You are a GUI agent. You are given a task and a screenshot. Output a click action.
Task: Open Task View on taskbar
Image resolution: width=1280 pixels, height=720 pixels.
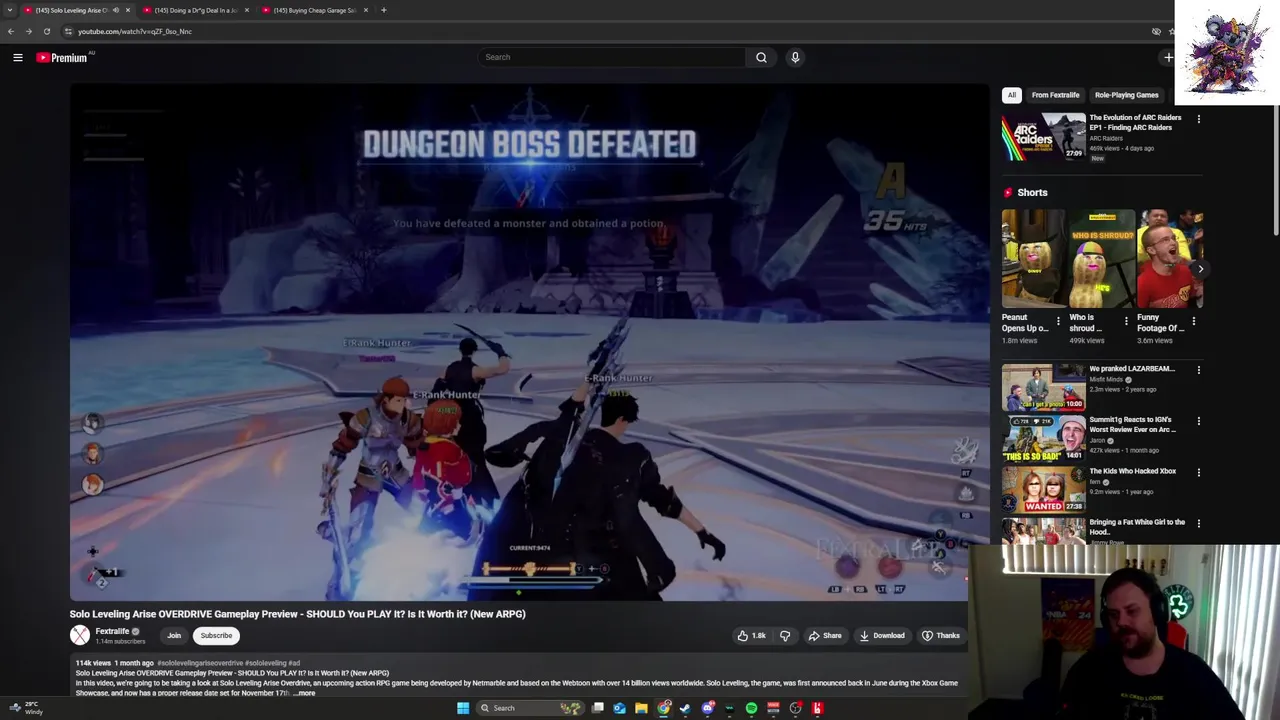pos(598,708)
